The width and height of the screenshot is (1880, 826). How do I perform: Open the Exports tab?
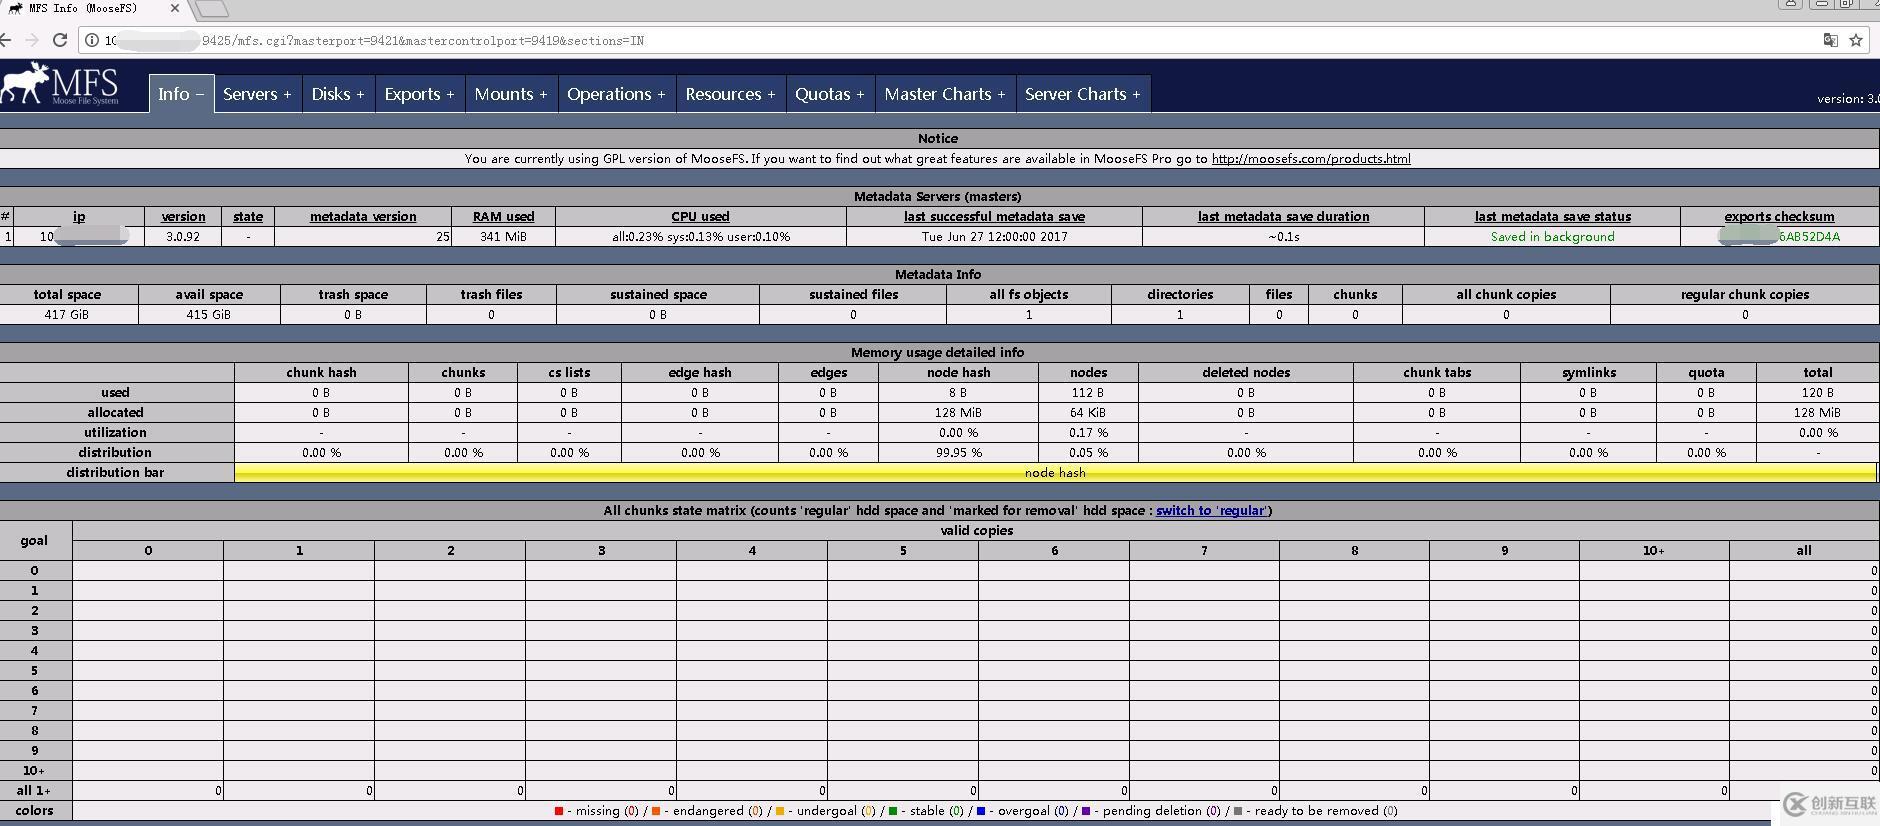[411, 94]
